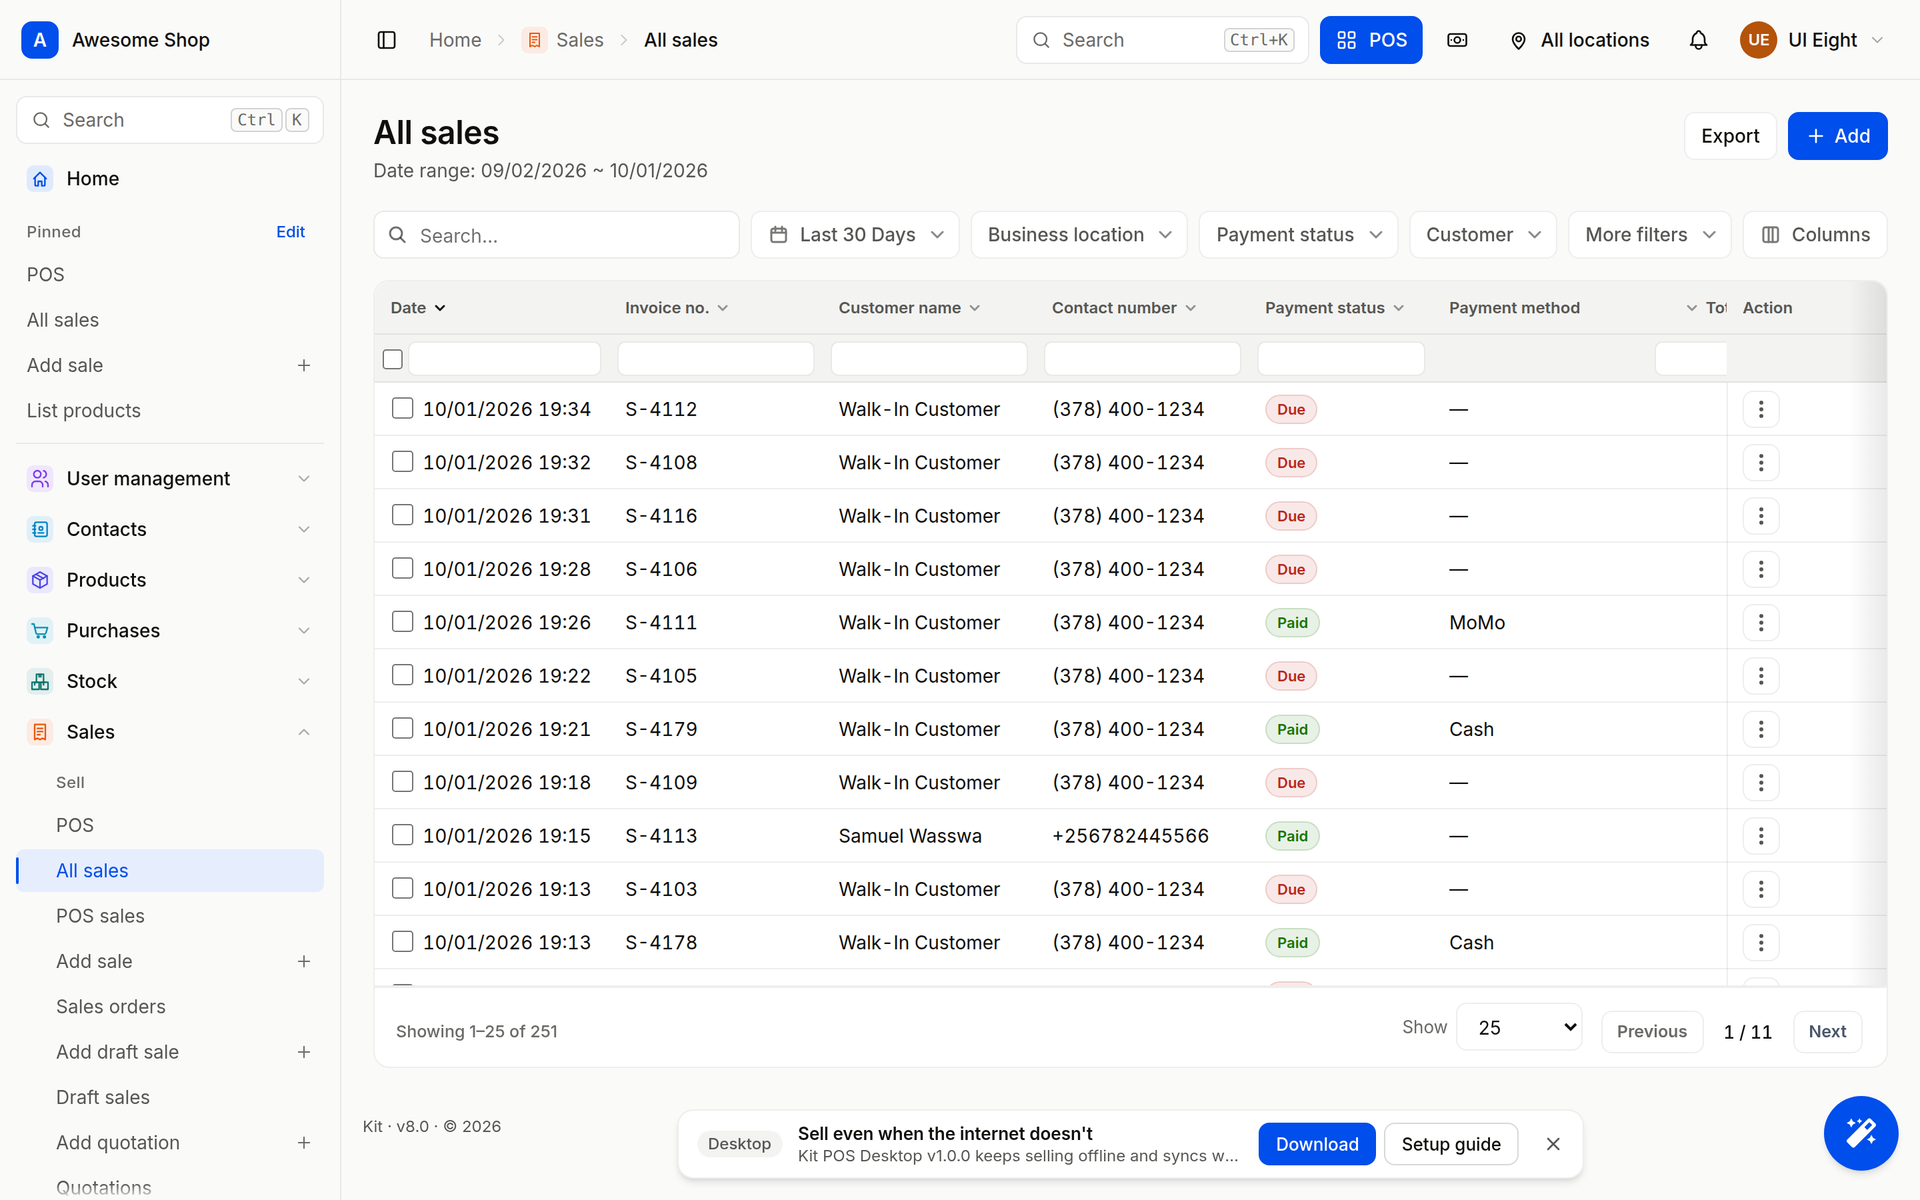
Task: Open action menu for invoice S-4111
Action: coord(1761,623)
